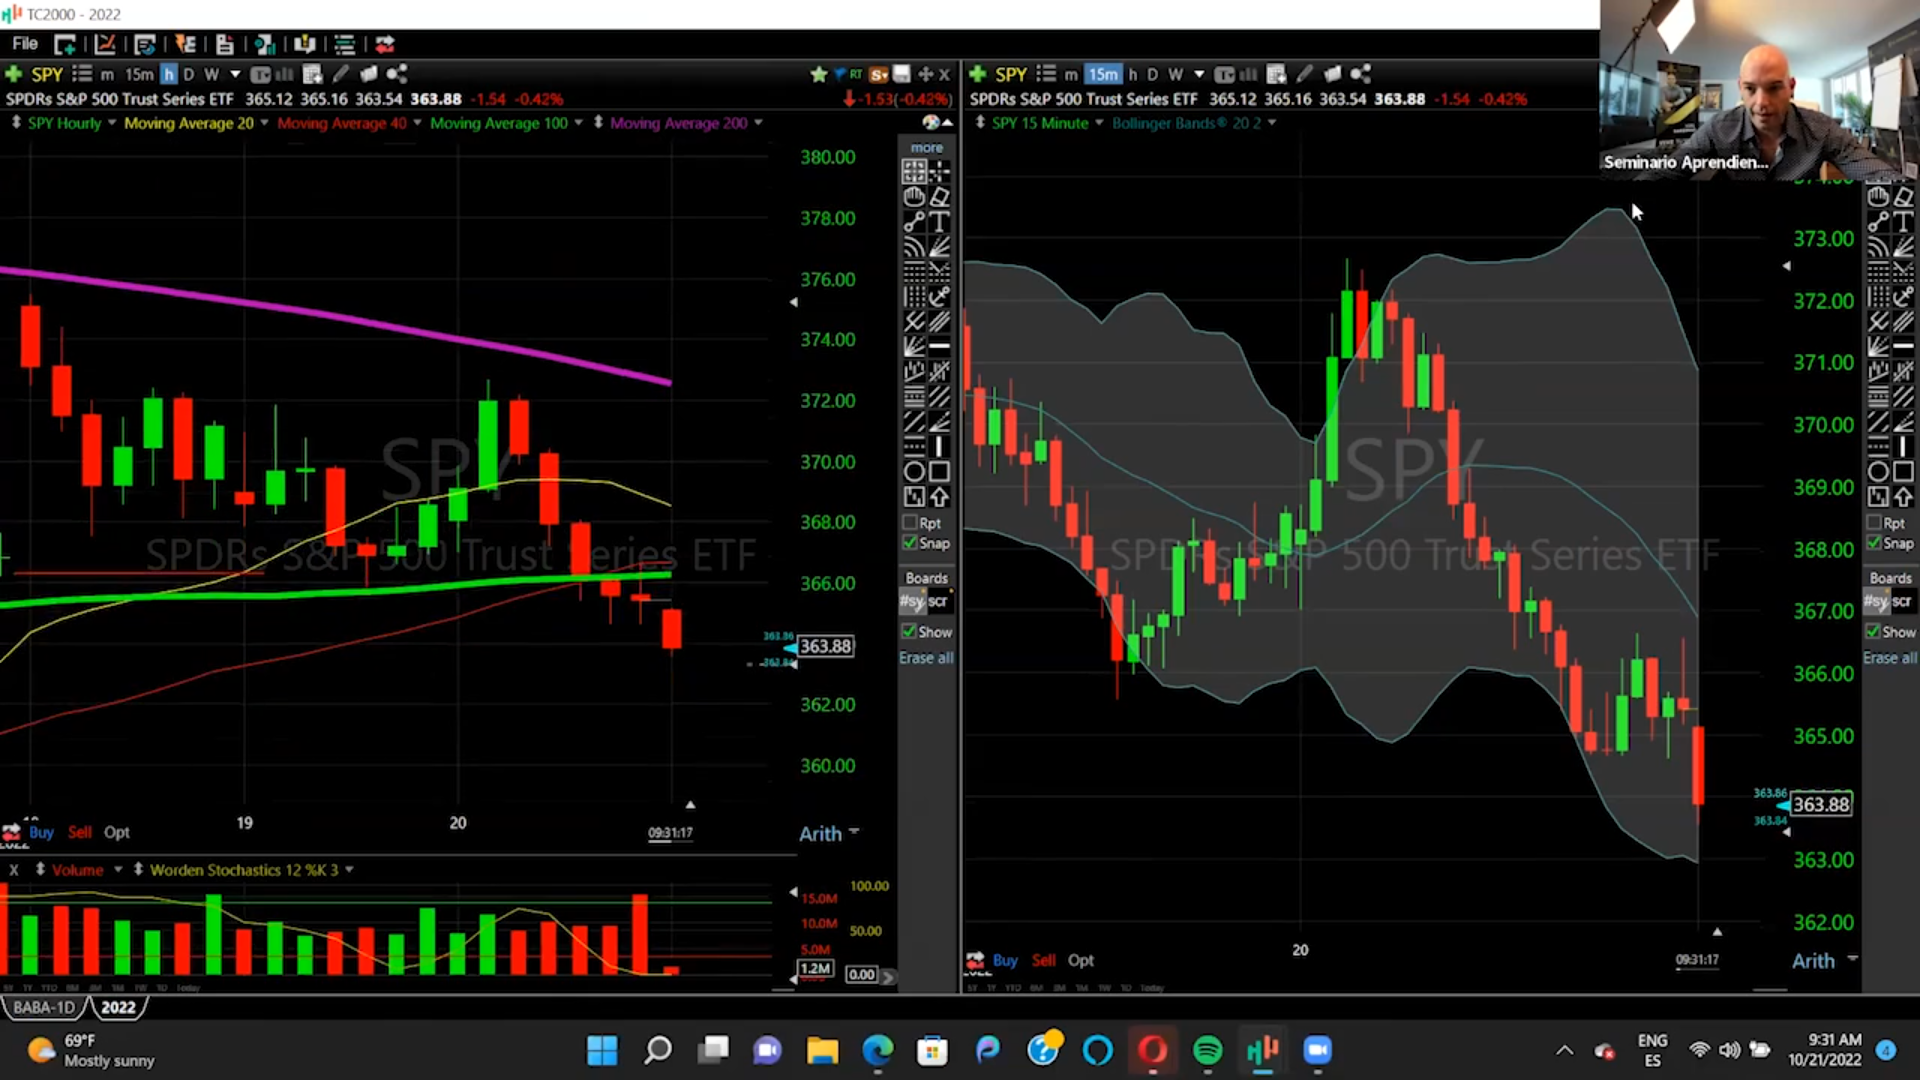The image size is (1920, 1080).
Task: Open the Bollinger Bands 20 2 dropdown
Action: click(x=1272, y=123)
